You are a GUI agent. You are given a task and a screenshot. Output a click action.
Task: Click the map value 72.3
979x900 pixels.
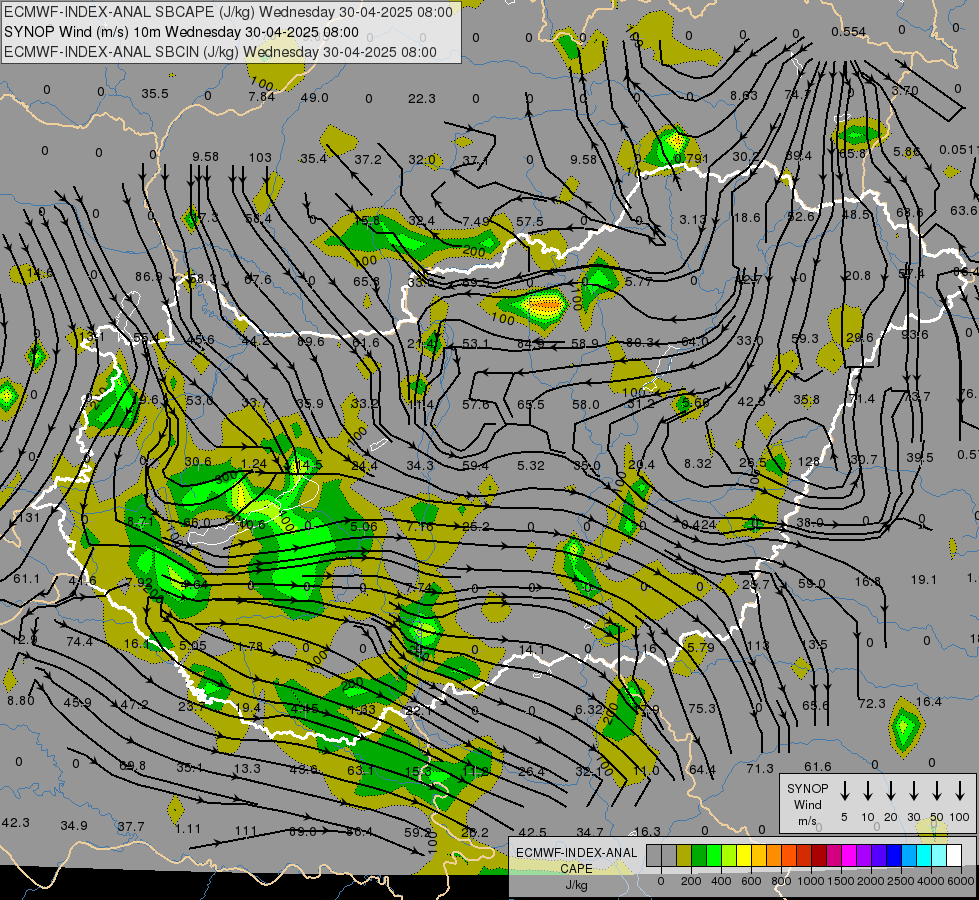pyautogui.click(x=872, y=704)
